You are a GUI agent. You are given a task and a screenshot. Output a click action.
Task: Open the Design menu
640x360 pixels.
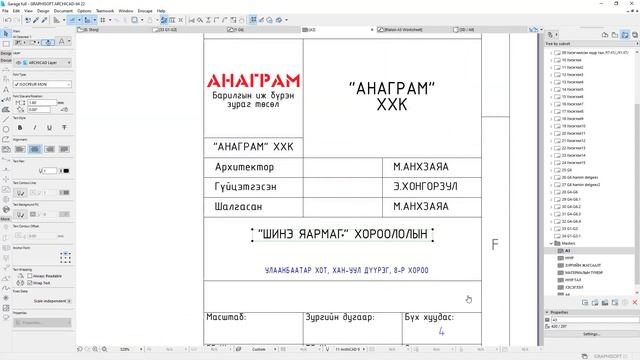point(43,11)
